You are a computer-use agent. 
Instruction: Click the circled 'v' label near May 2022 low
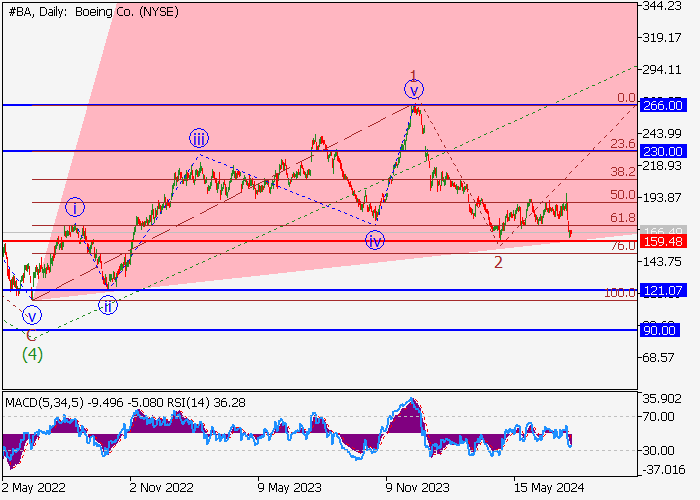[x=32, y=316]
